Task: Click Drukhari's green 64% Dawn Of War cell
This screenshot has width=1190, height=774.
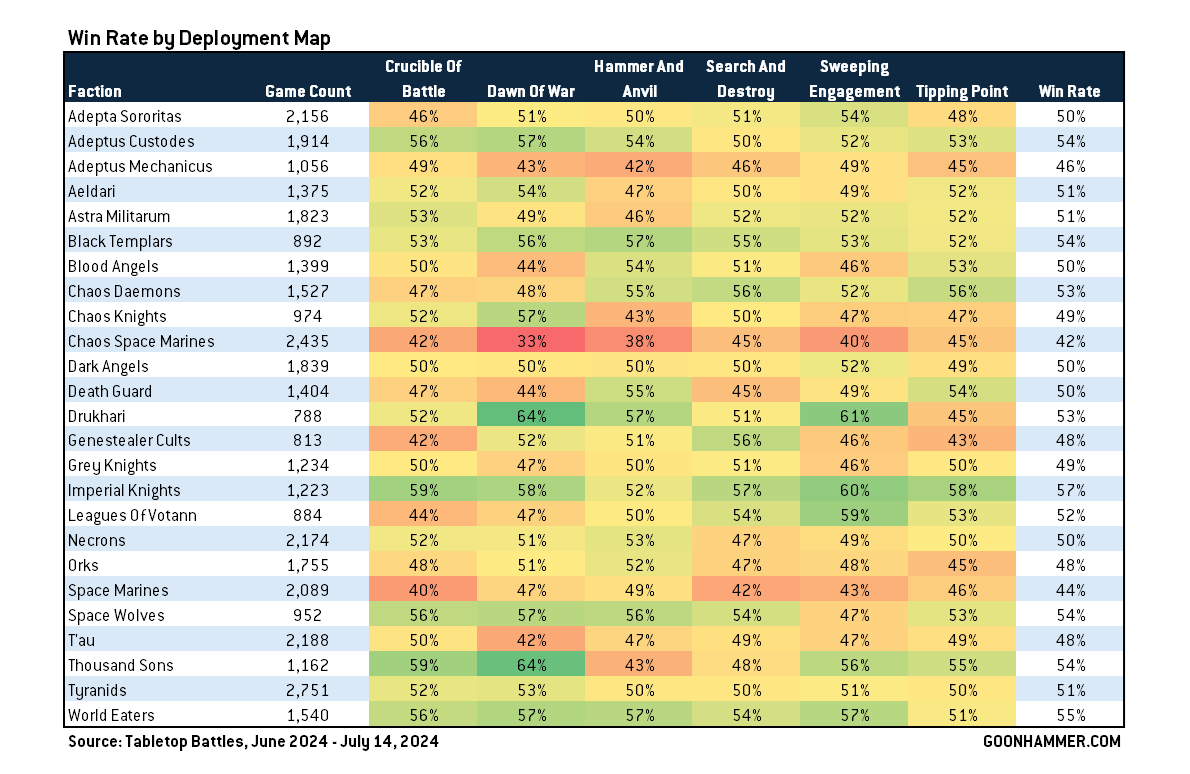Action: click(530, 416)
